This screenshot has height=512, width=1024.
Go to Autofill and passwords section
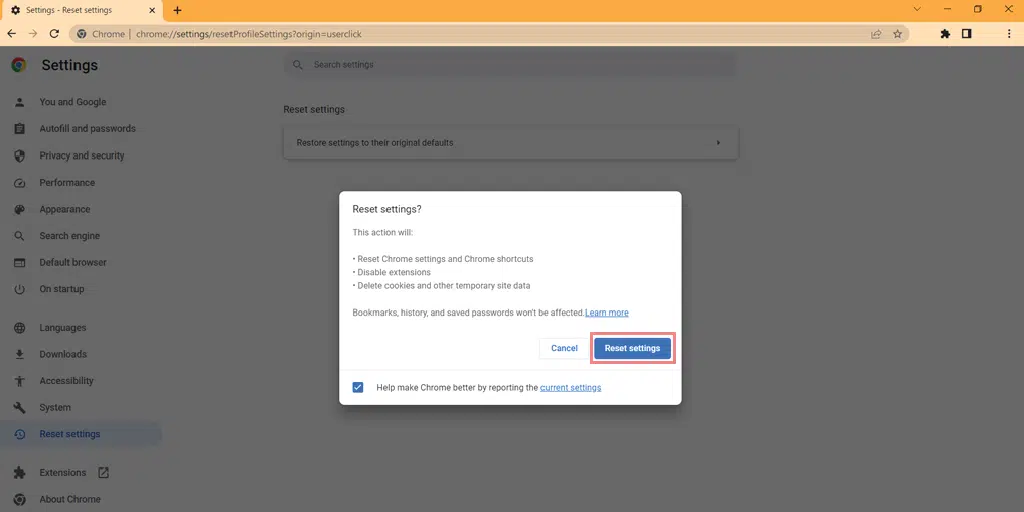pos(87,129)
